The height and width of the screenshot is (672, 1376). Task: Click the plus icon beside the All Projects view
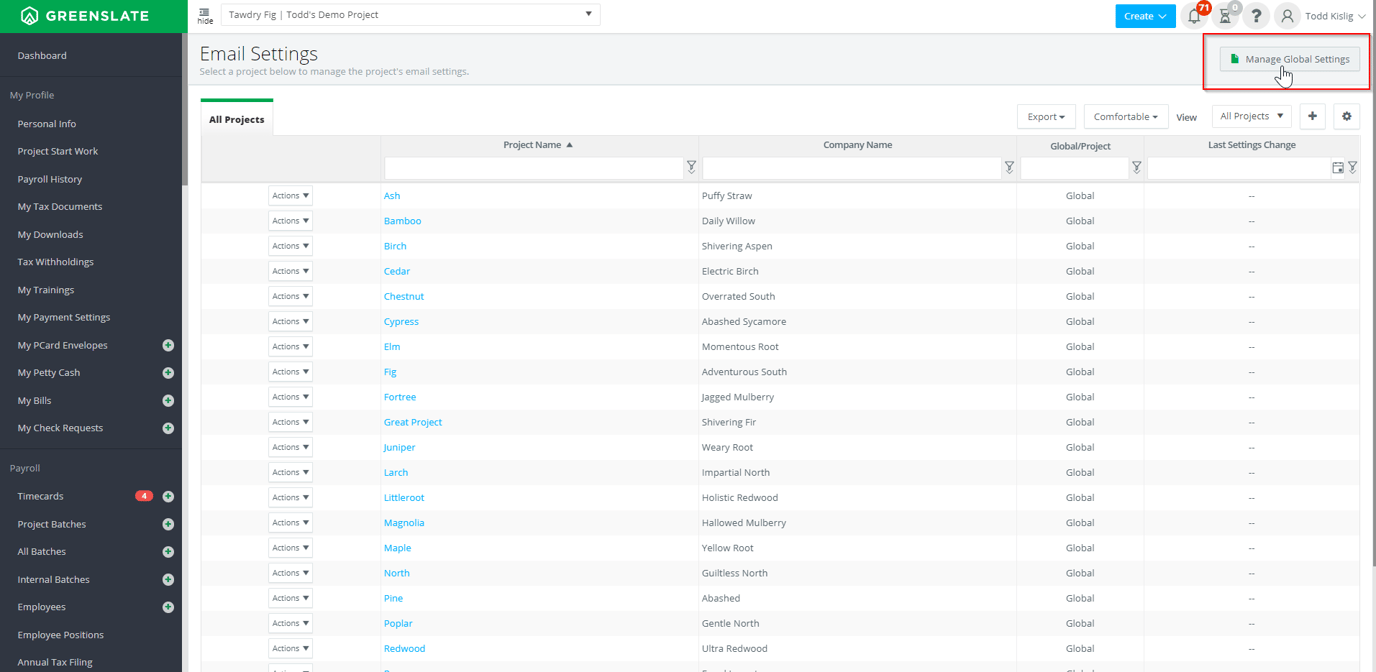[1312, 116]
